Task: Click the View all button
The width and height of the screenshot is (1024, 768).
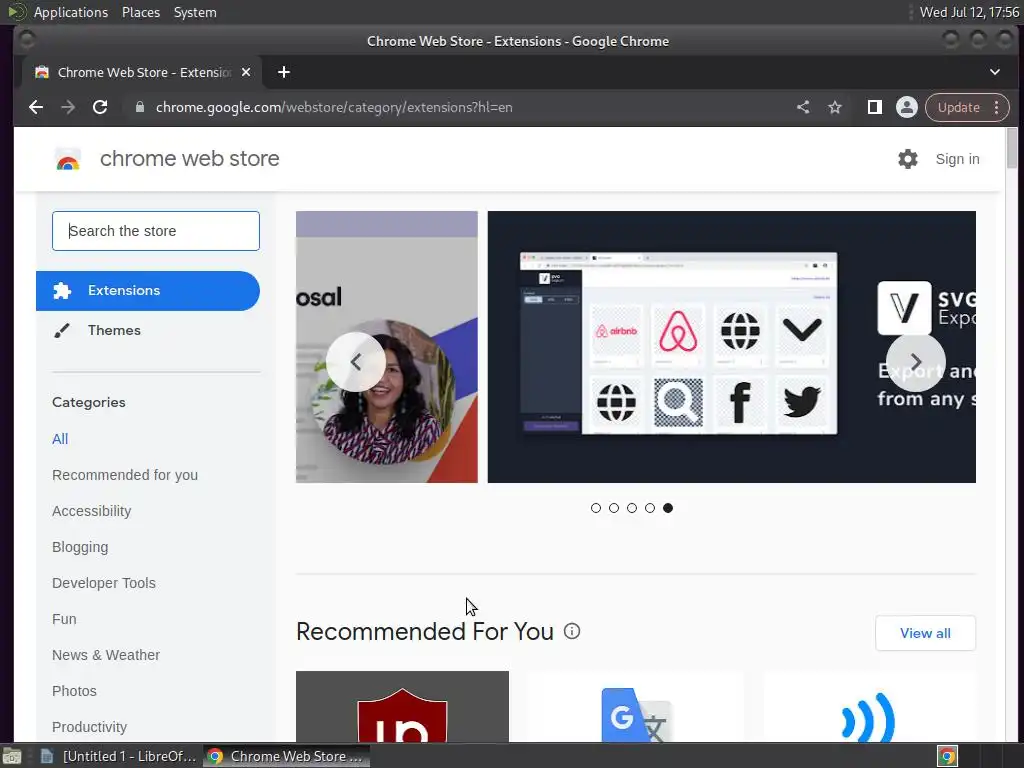Action: tap(925, 633)
